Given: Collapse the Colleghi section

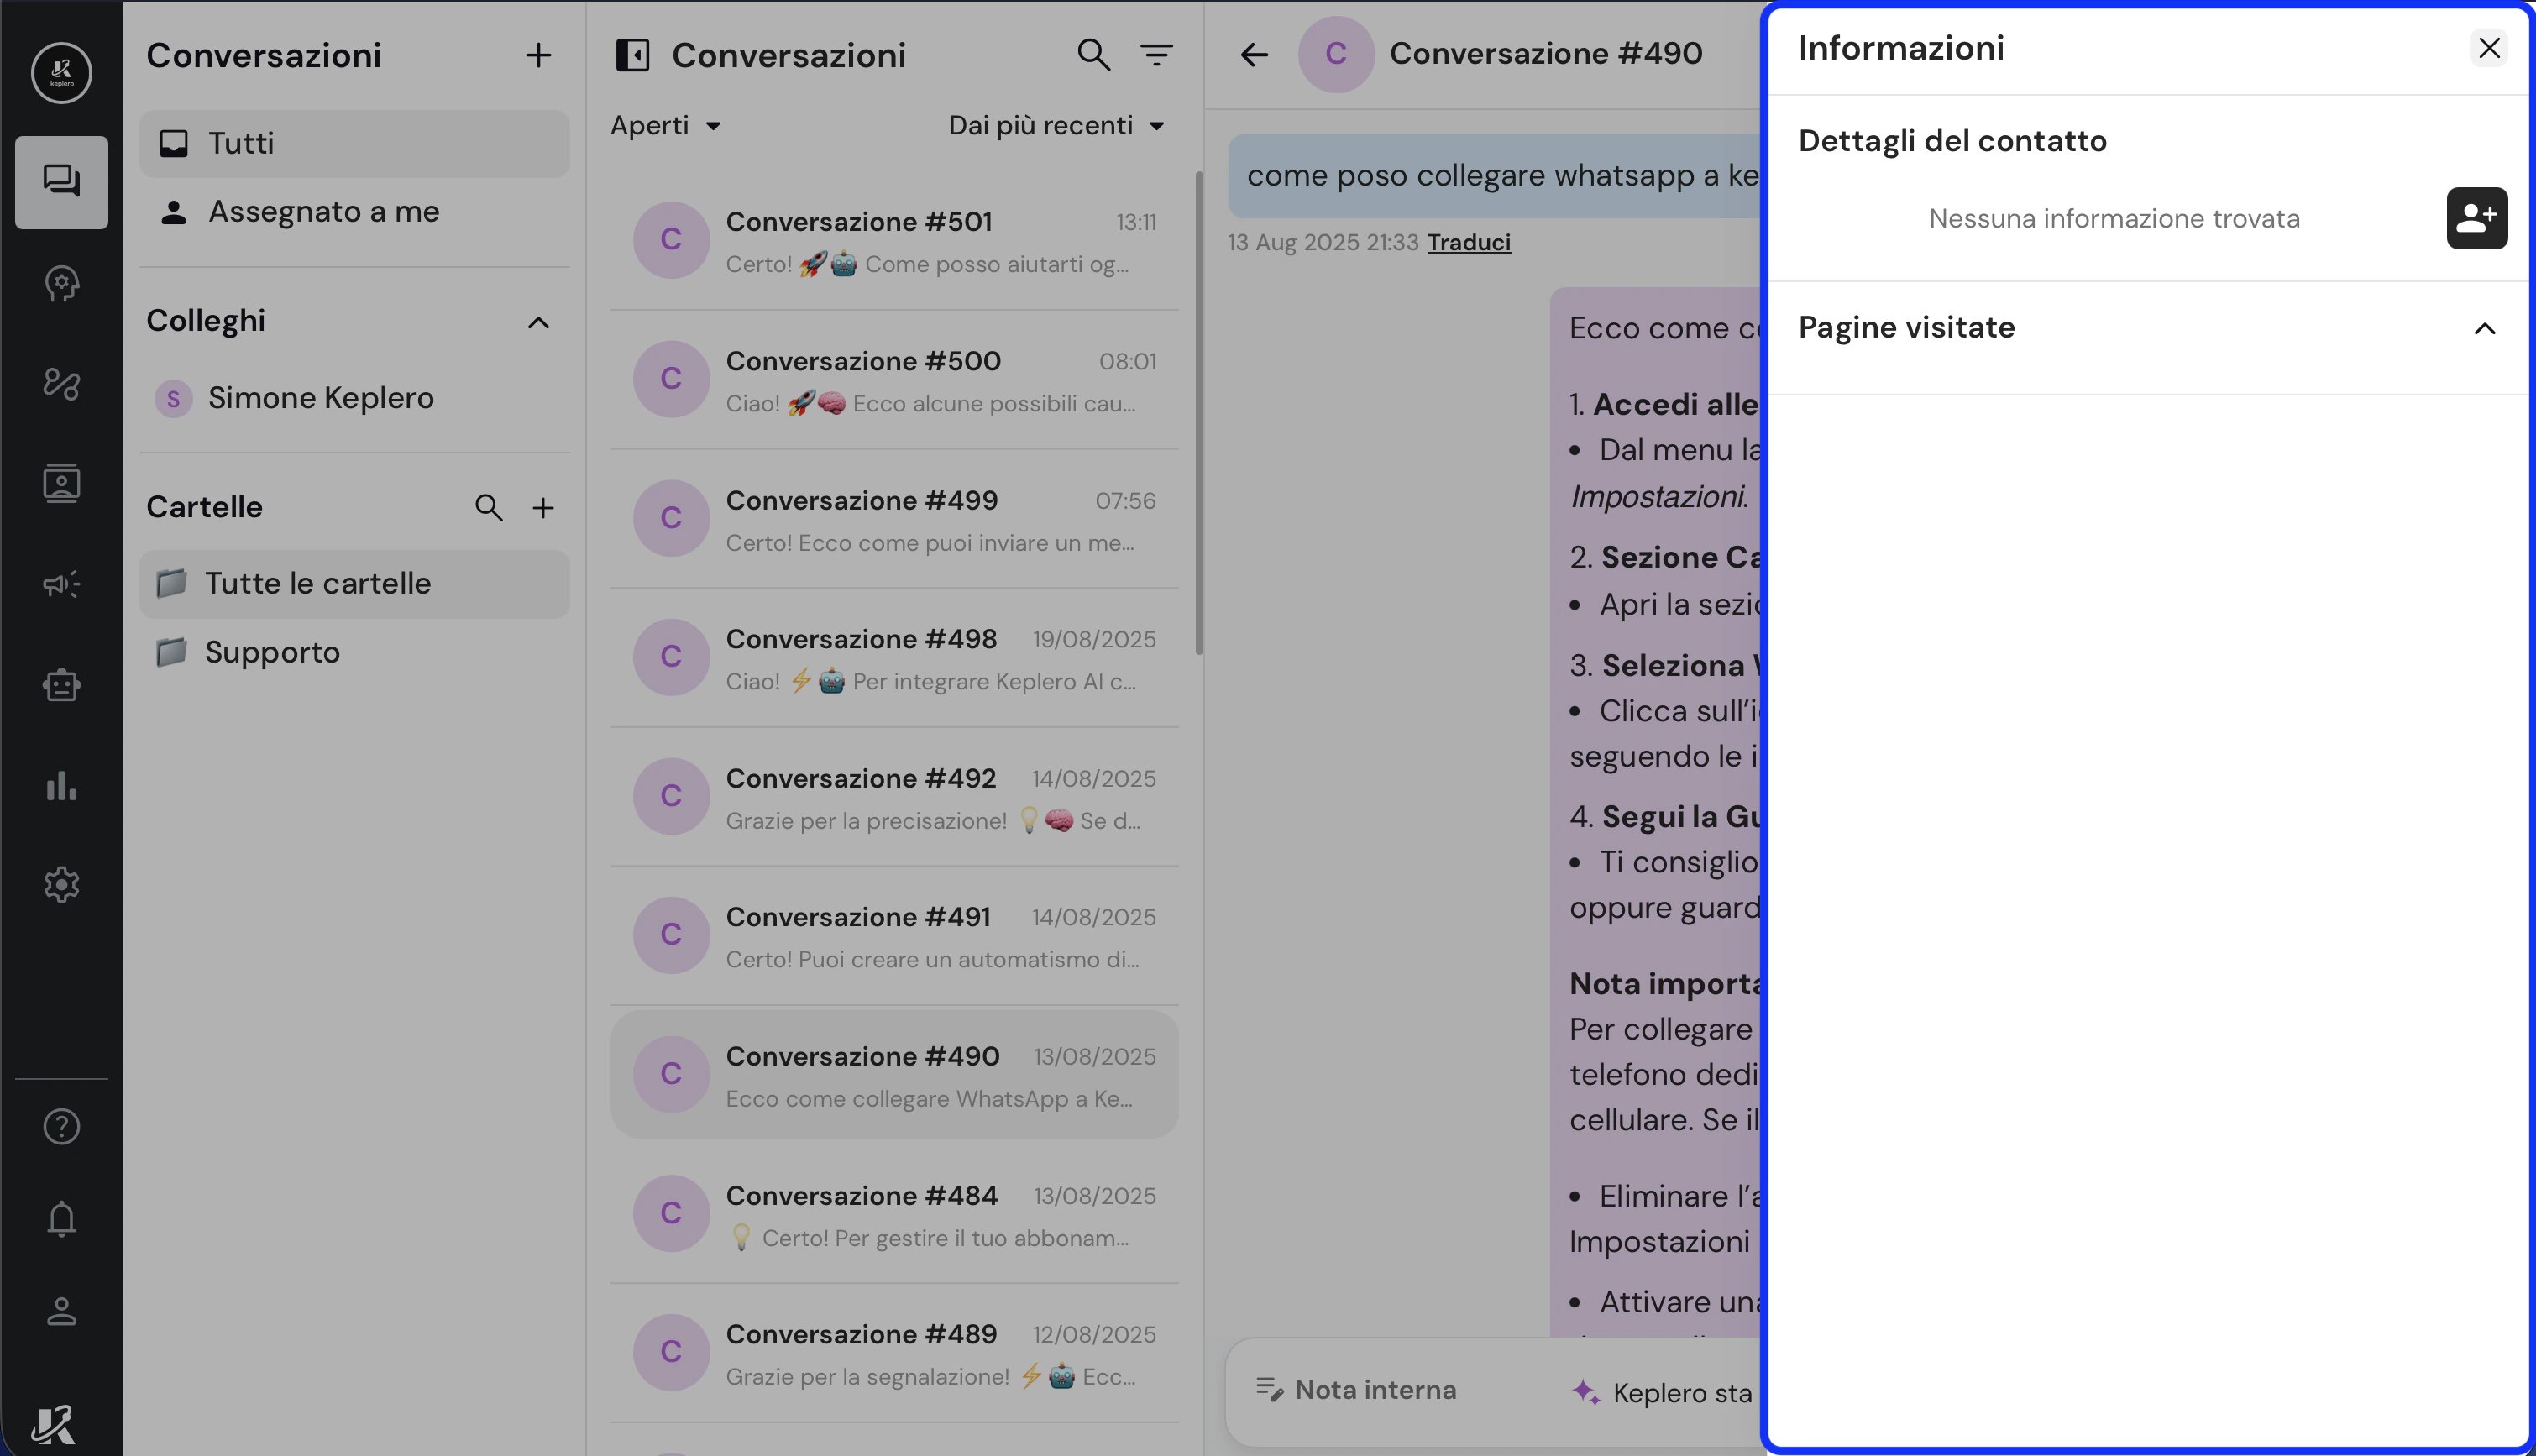Looking at the screenshot, I should pyautogui.click(x=538, y=322).
